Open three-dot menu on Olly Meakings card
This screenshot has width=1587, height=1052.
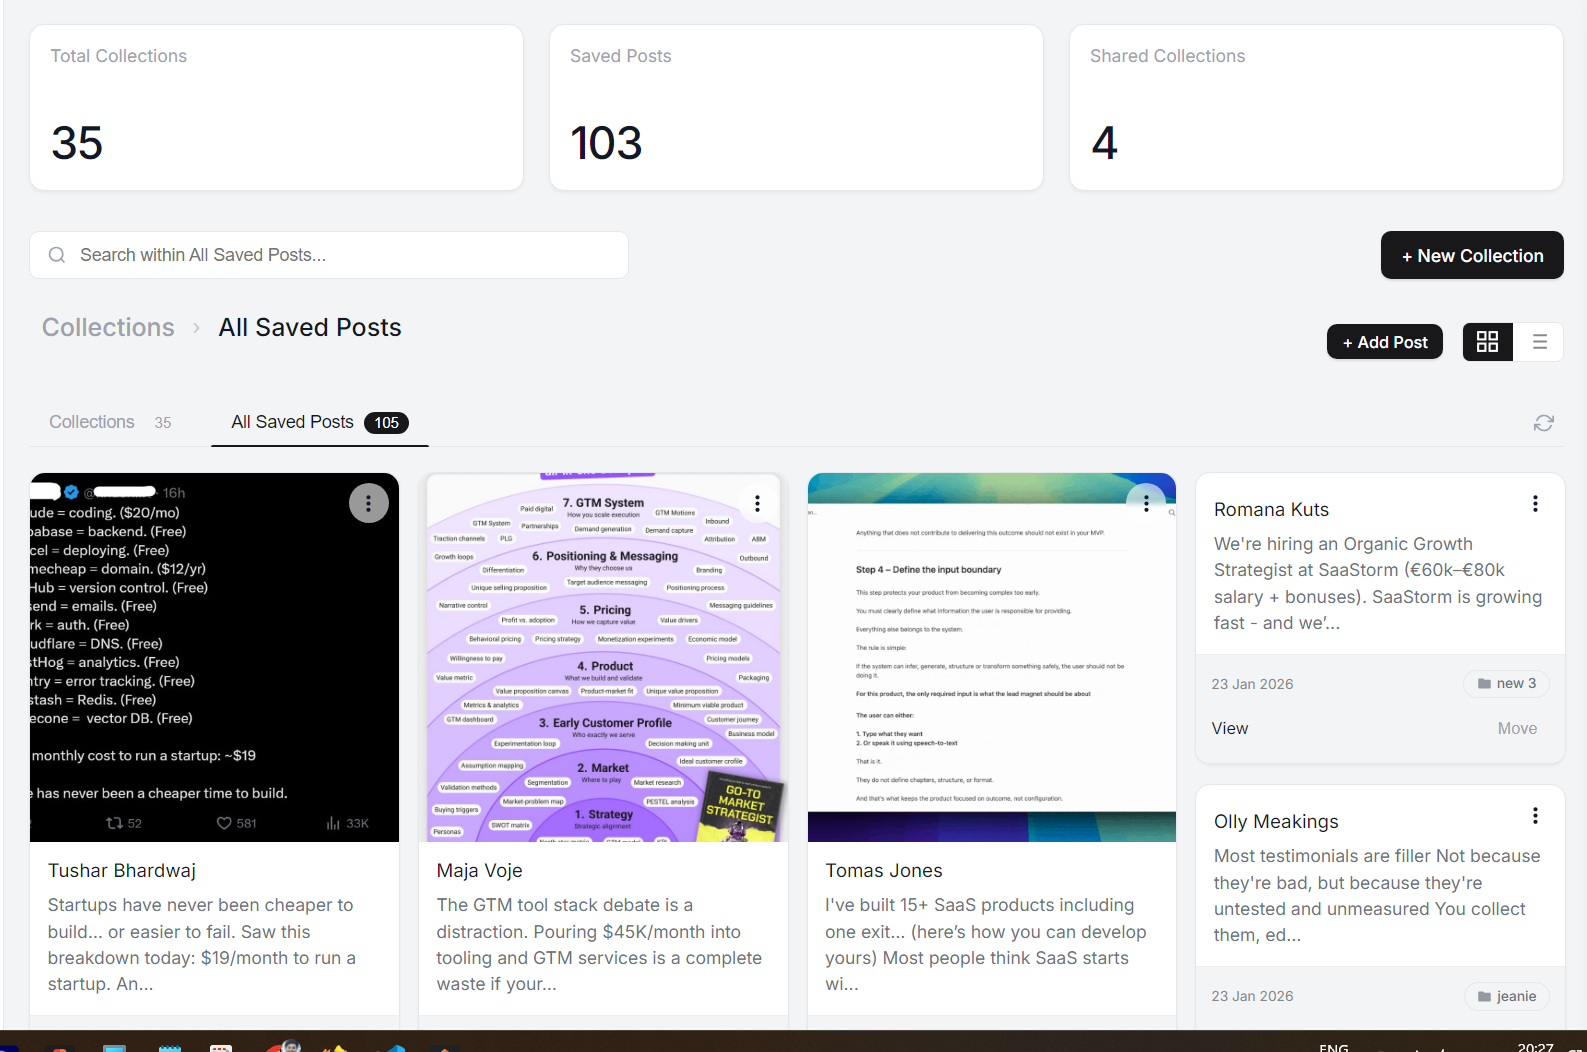[1535, 816]
